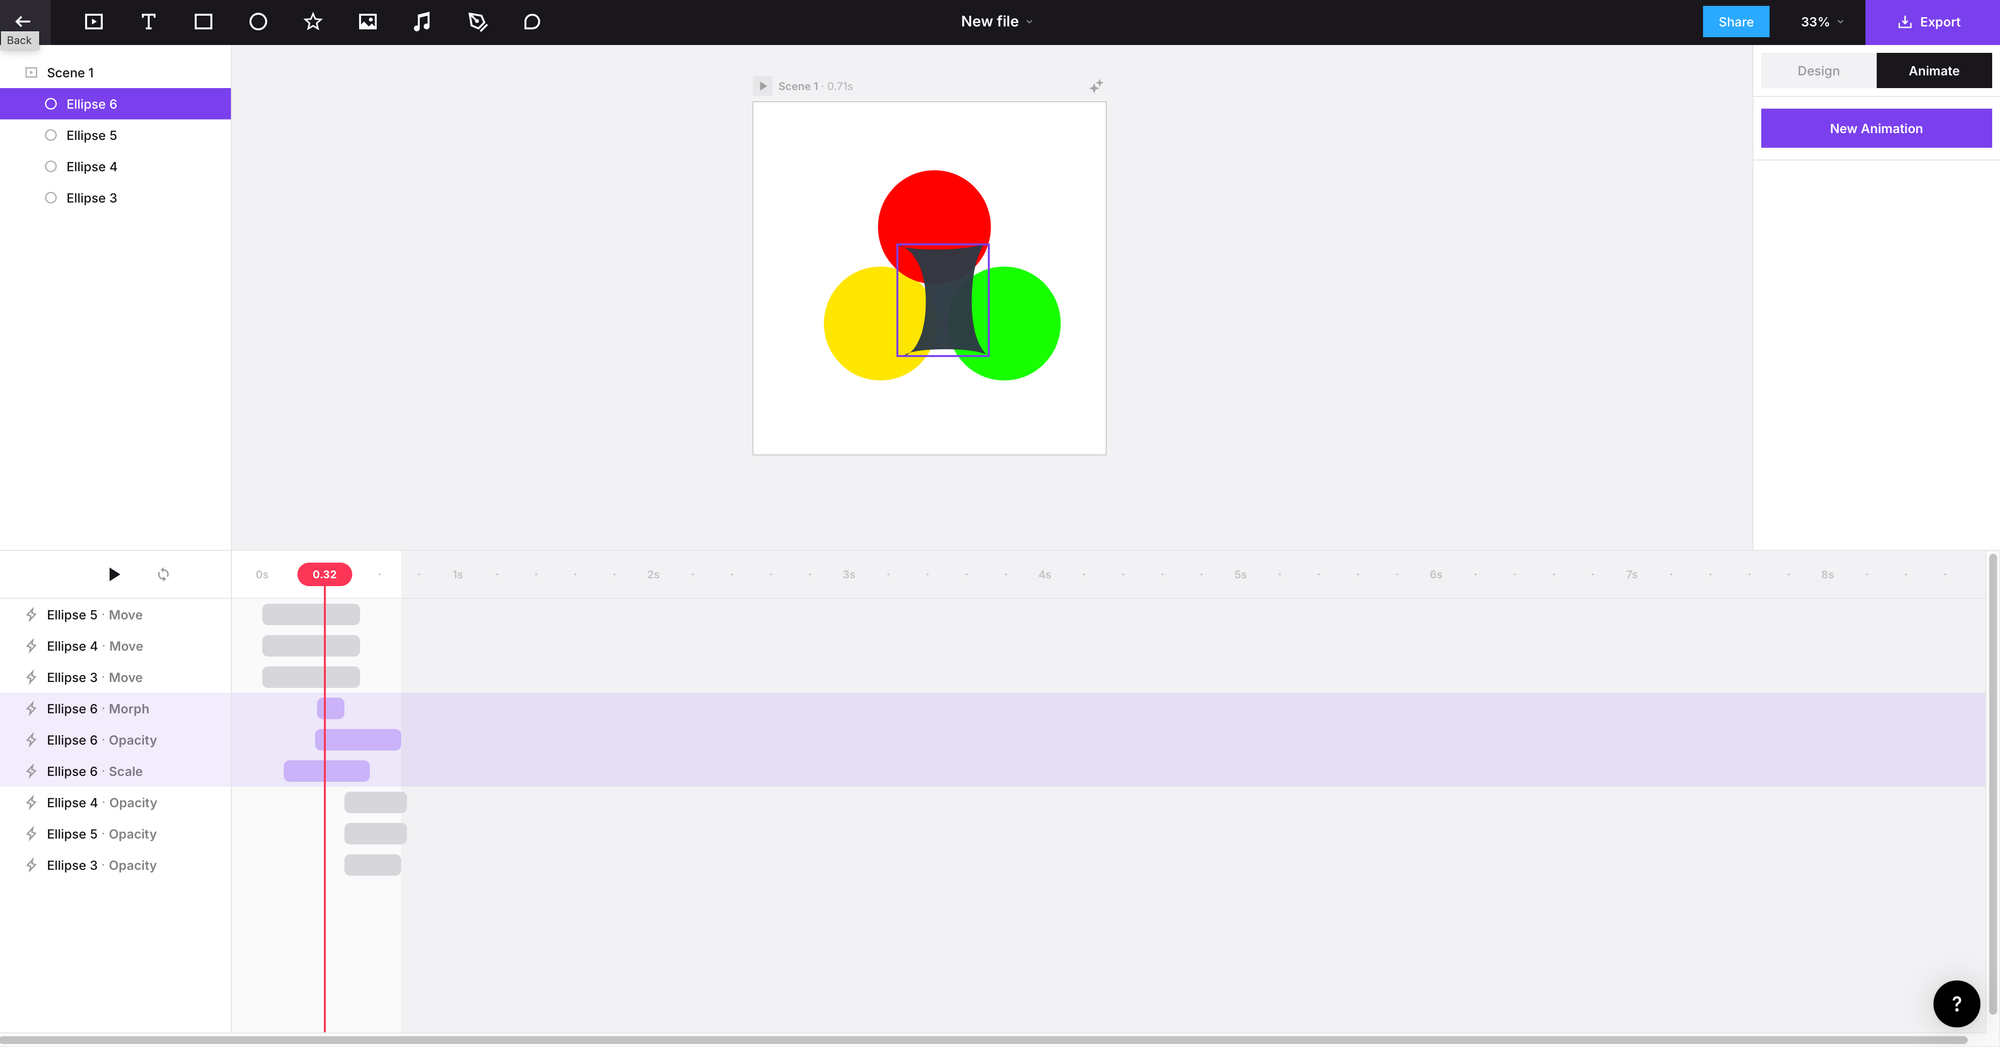Switch to the Design tab
This screenshot has height=1047, width=2000.
pos(1817,71)
